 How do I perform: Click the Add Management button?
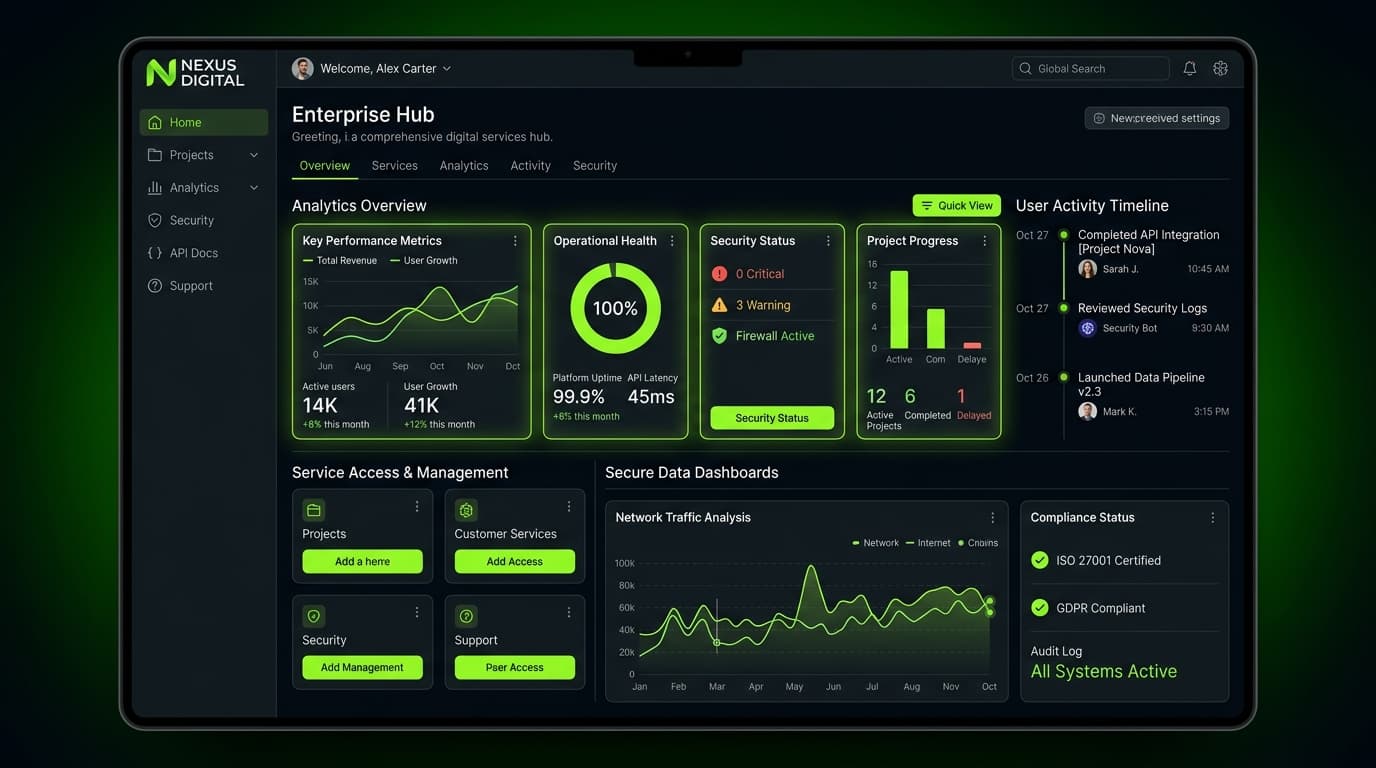pyautogui.click(x=362, y=668)
